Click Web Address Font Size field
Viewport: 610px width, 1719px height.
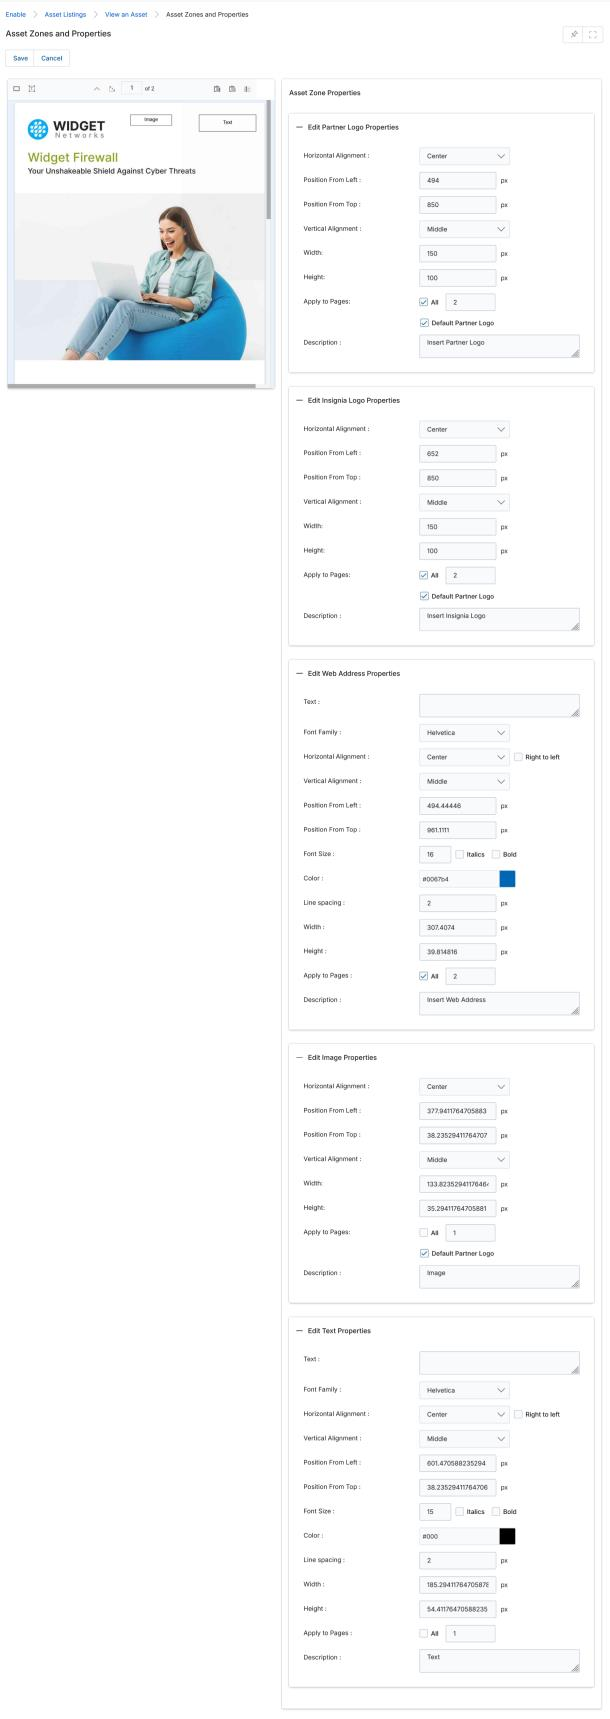click(435, 854)
